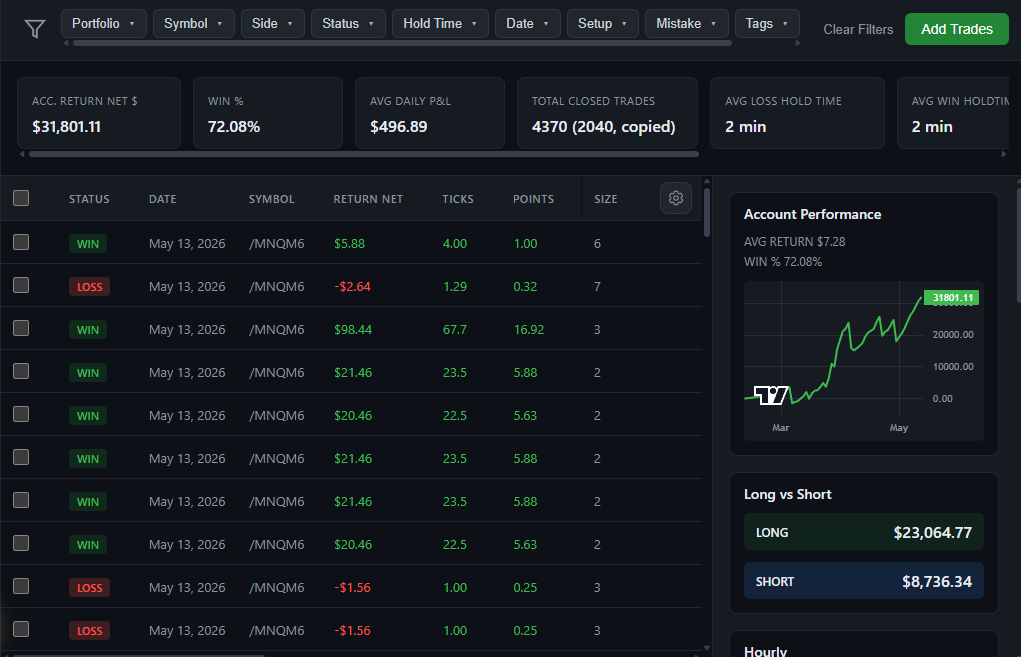
Task: Click the Add Trades button
Action: pos(957,29)
